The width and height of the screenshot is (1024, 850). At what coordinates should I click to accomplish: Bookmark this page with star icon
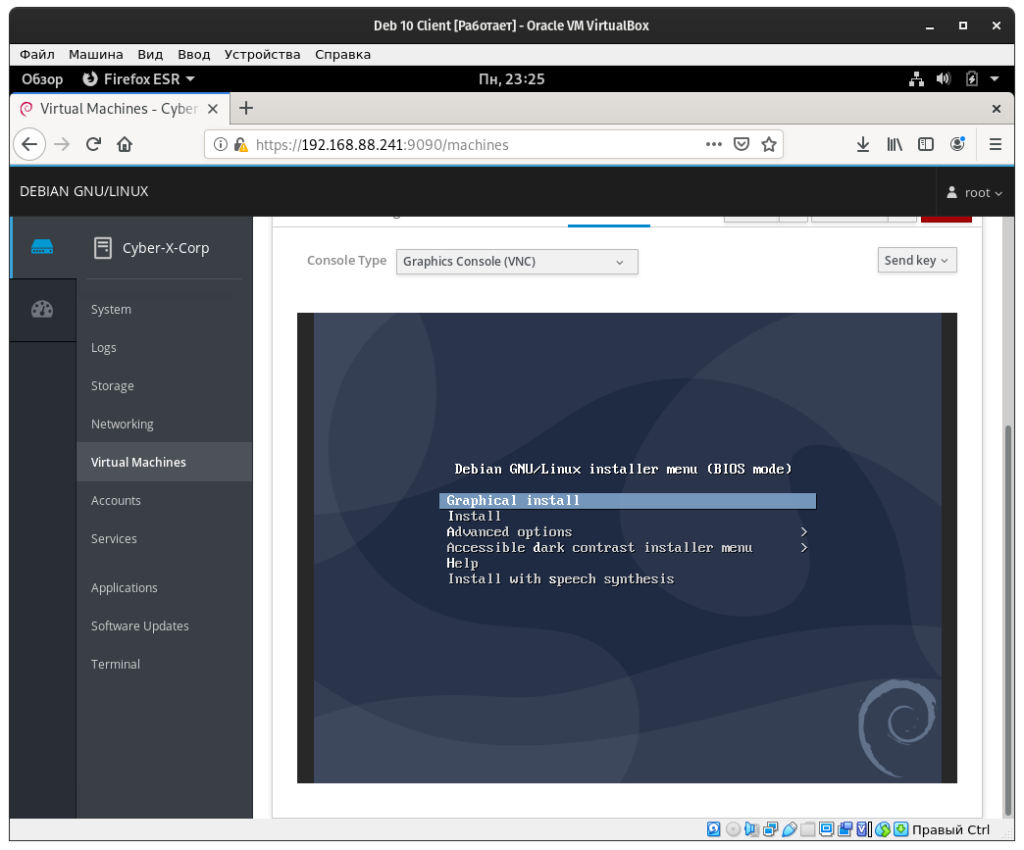769,144
